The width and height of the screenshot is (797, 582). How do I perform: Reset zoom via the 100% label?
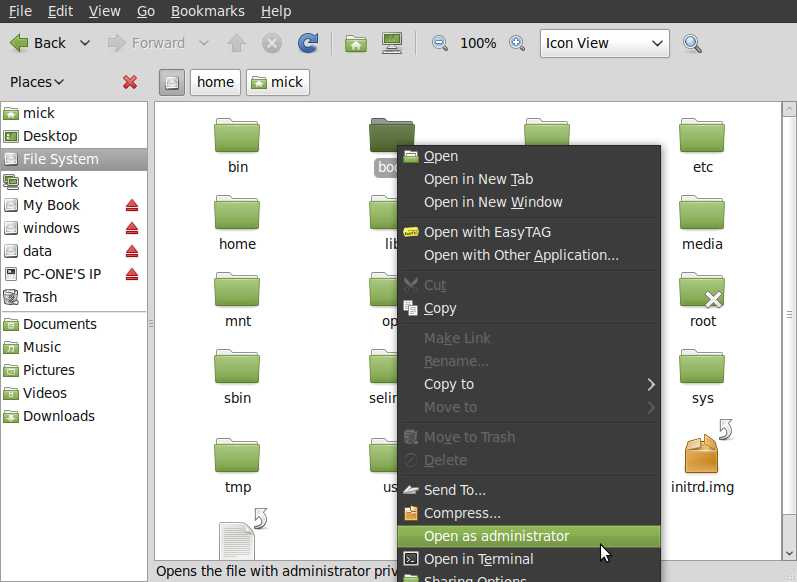(x=478, y=43)
